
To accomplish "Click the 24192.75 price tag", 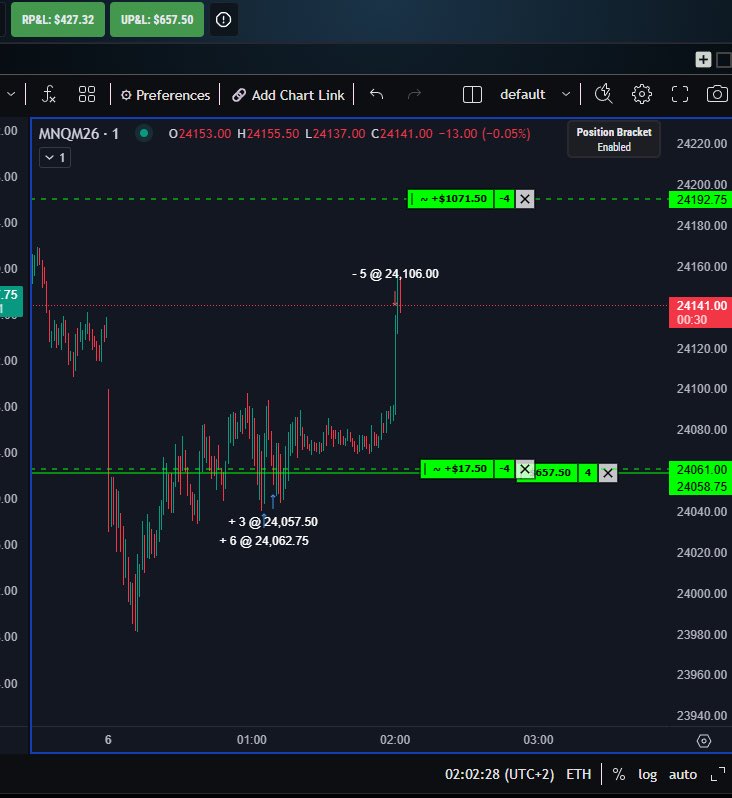I will click(x=700, y=200).
